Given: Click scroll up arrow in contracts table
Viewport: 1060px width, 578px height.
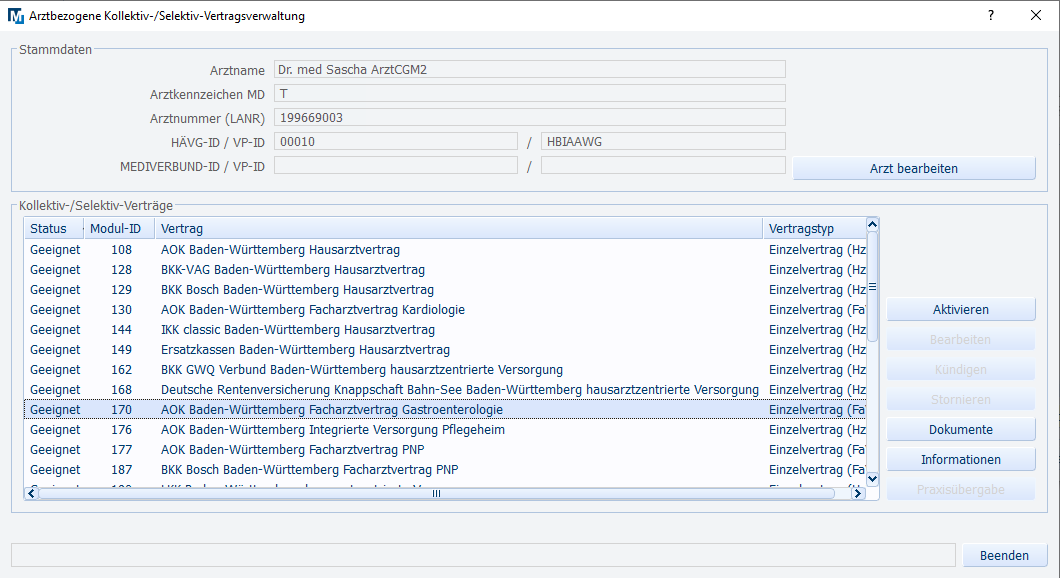Looking at the screenshot, I should pyautogui.click(x=872, y=226).
